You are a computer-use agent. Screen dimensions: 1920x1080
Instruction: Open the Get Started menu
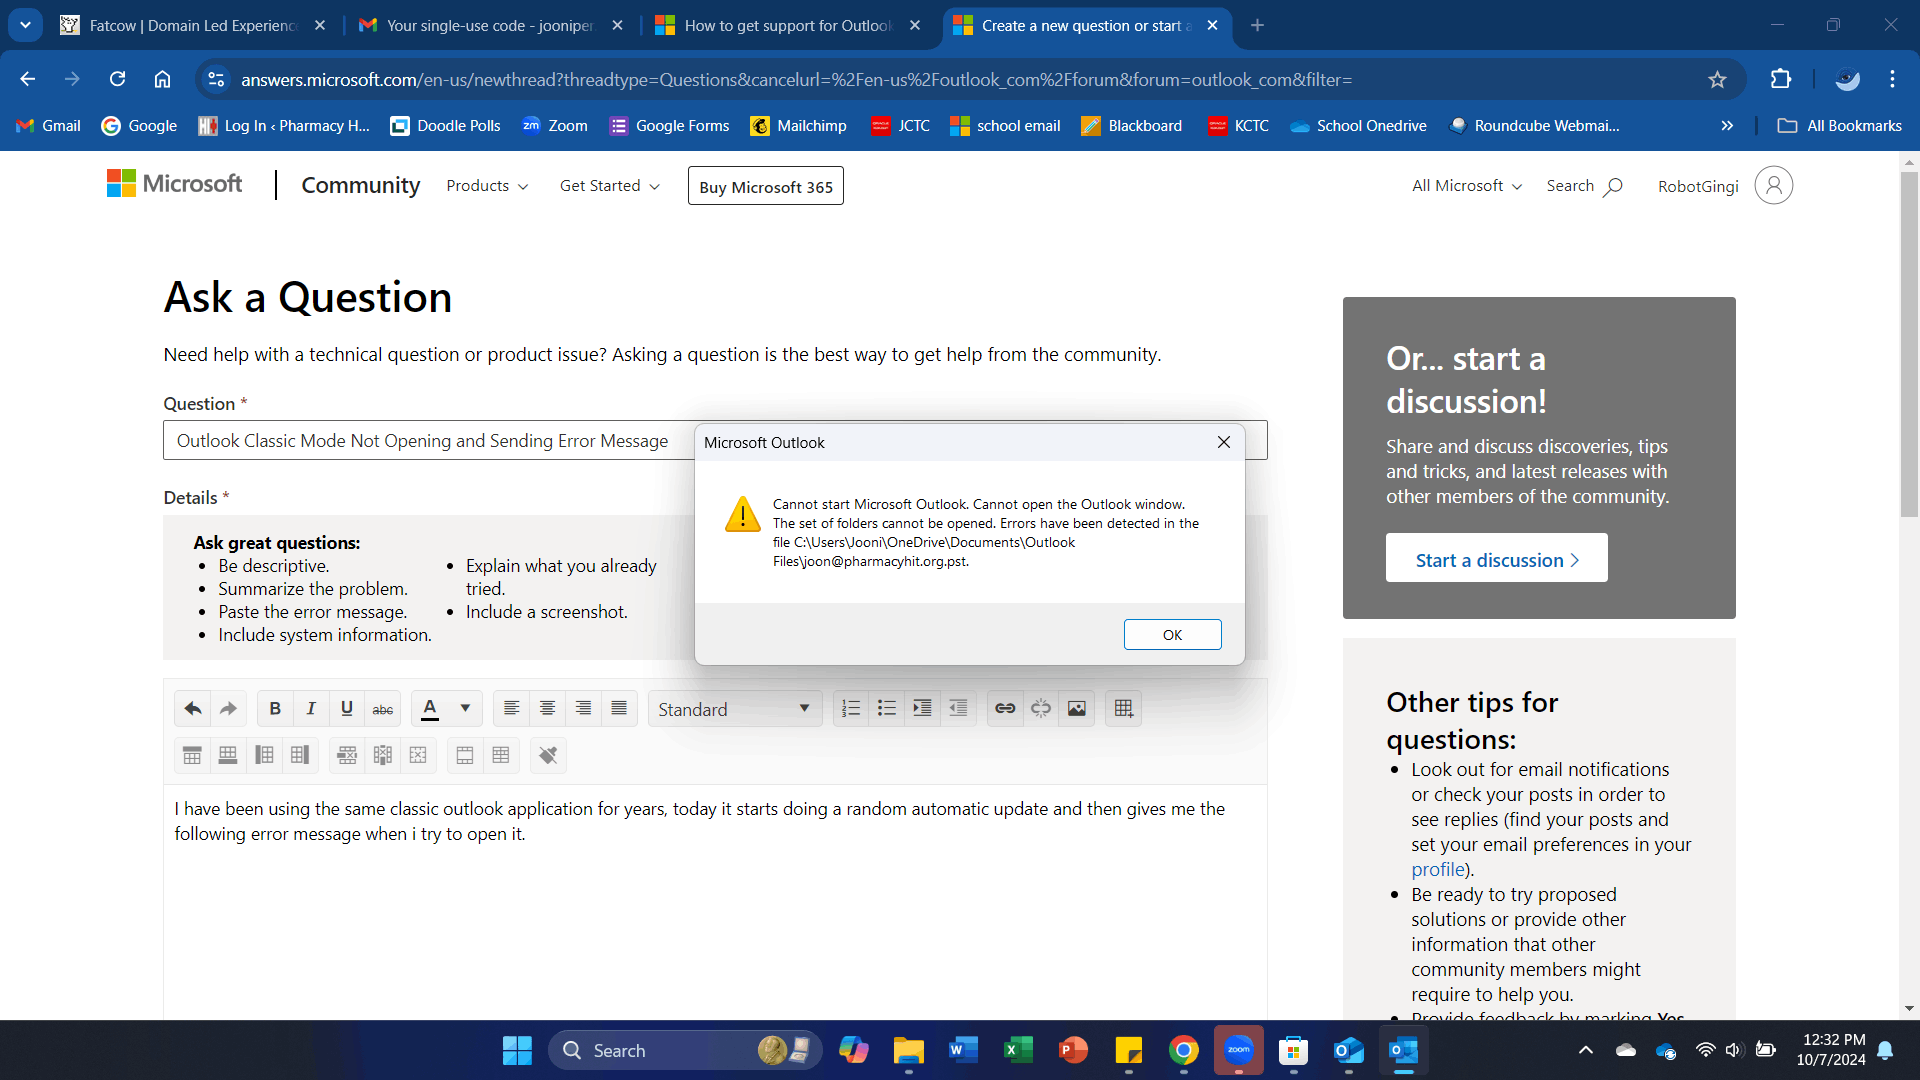pyautogui.click(x=609, y=186)
